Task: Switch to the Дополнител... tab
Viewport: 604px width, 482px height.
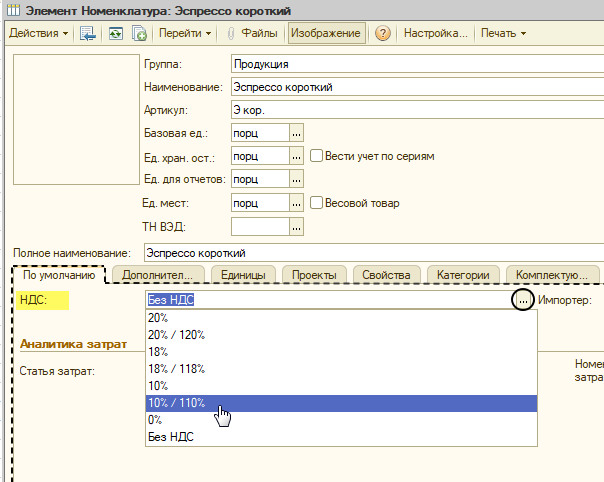Action: (x=157, y=275)
